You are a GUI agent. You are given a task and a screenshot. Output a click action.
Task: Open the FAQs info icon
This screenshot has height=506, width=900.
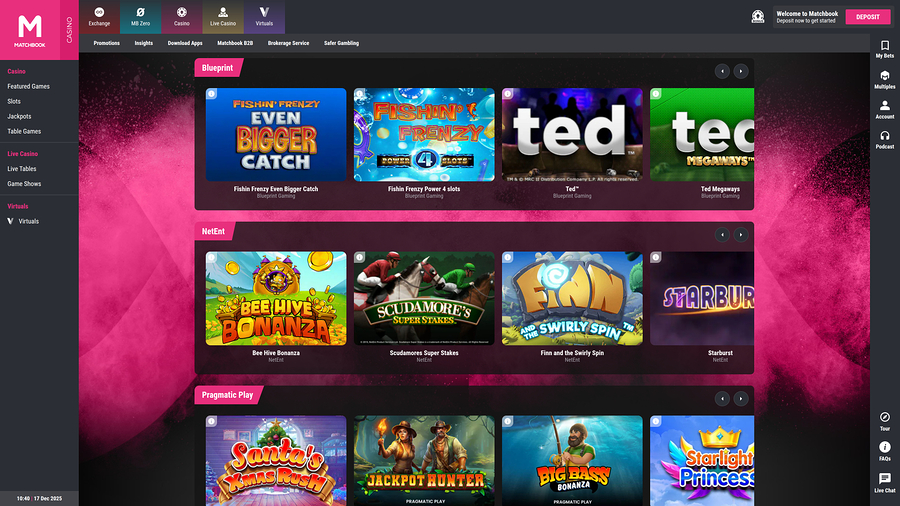point(885,451)
